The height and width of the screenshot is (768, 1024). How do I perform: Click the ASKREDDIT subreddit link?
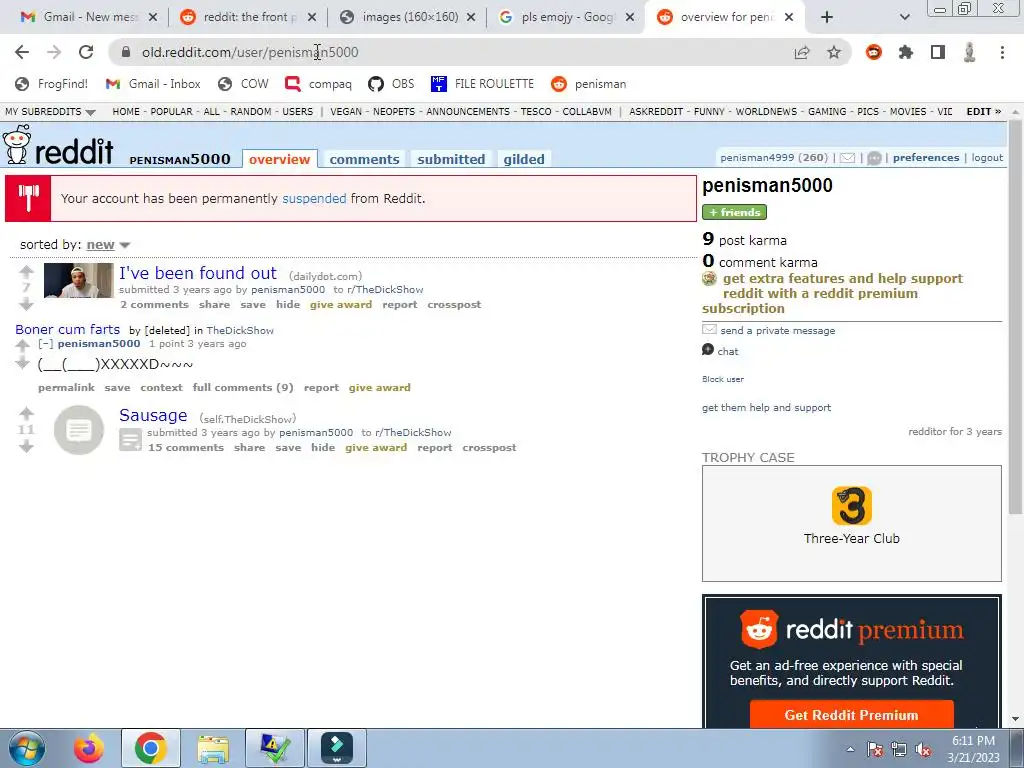point(656,112)
